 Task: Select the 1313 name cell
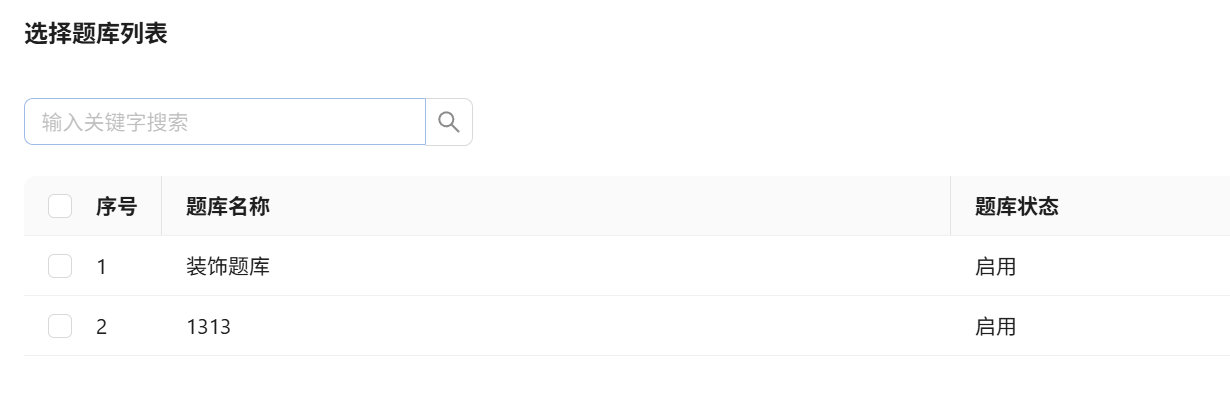pyautogui.click(x=208, y=327)
